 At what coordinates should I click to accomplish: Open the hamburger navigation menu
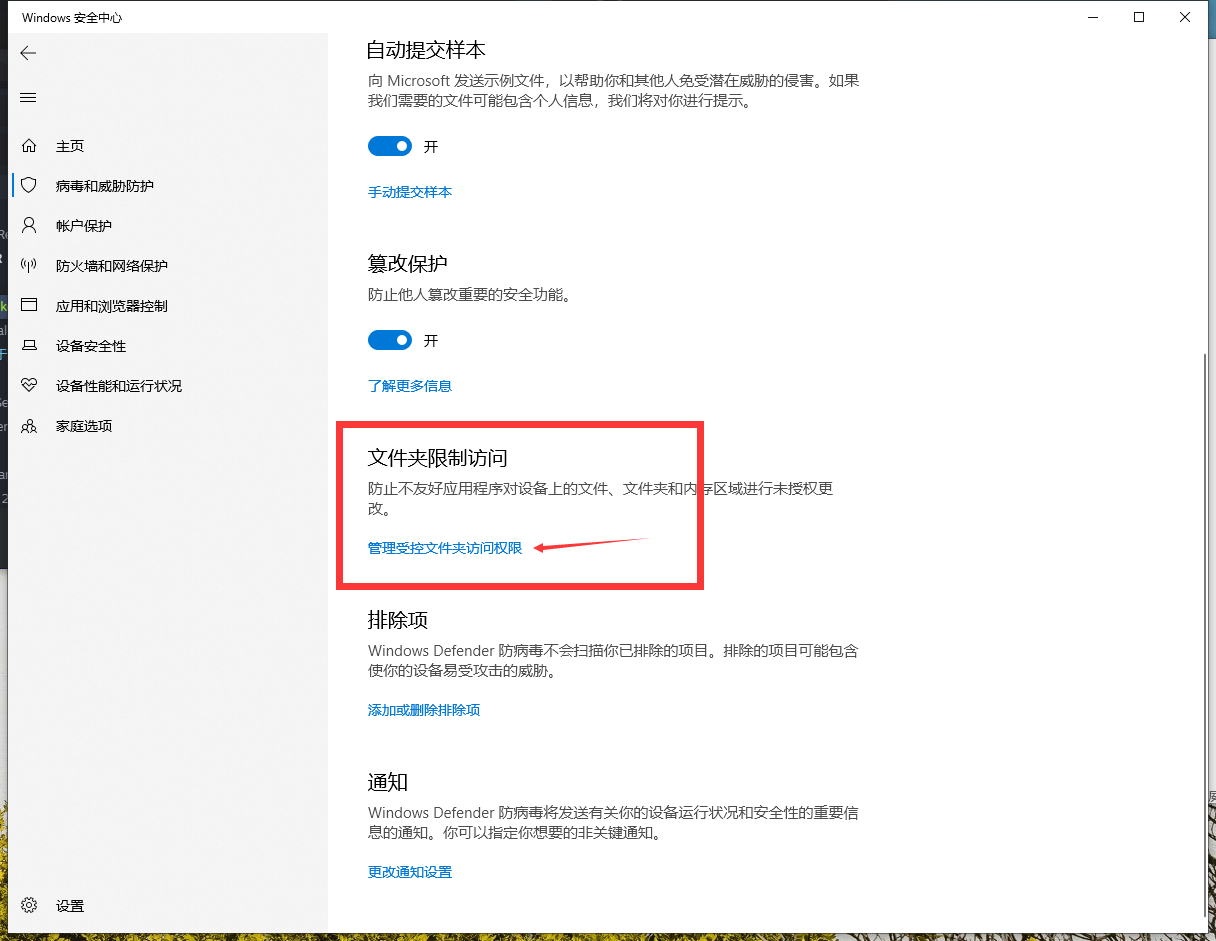(x=28, y=97)
